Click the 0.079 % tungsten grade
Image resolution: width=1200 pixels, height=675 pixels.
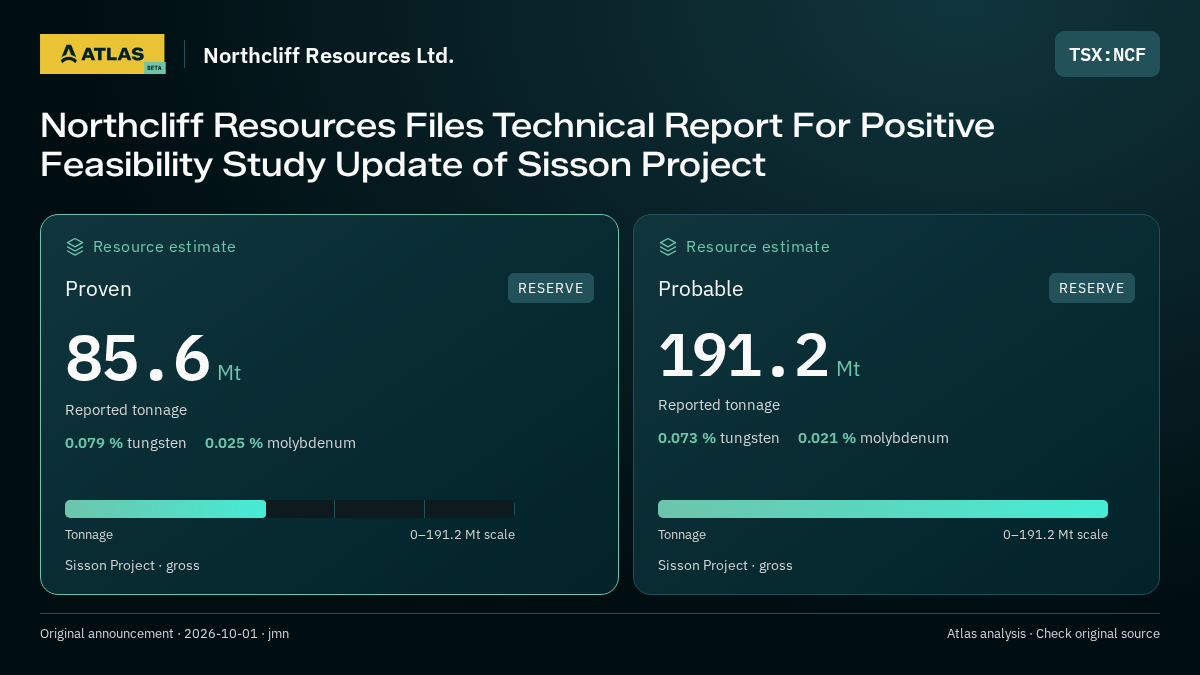pos(126,443)
